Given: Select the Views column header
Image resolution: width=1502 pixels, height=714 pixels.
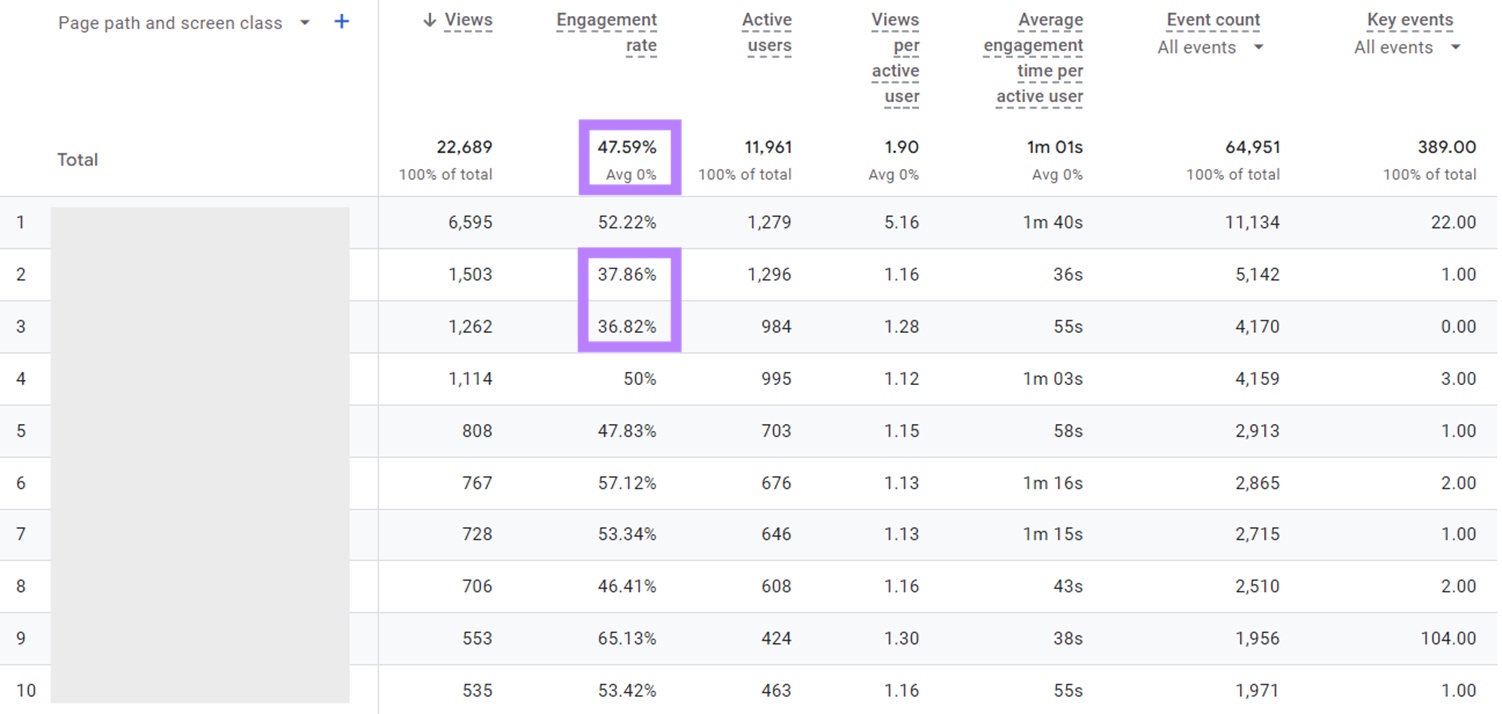Looking at the screenshot, I should click(x=470, y=19).
